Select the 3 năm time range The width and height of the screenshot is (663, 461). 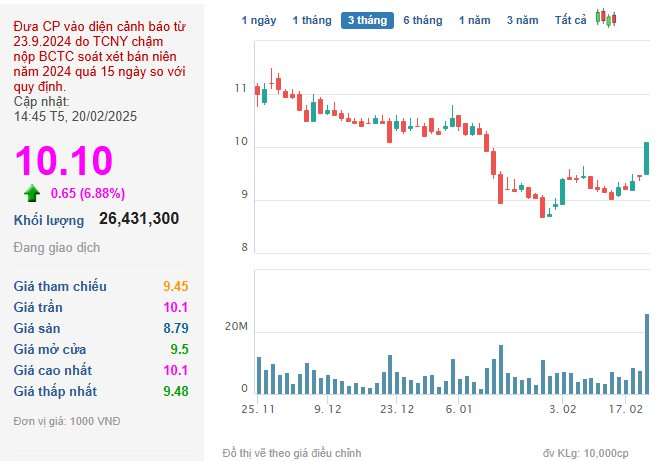tap(523, 20)
